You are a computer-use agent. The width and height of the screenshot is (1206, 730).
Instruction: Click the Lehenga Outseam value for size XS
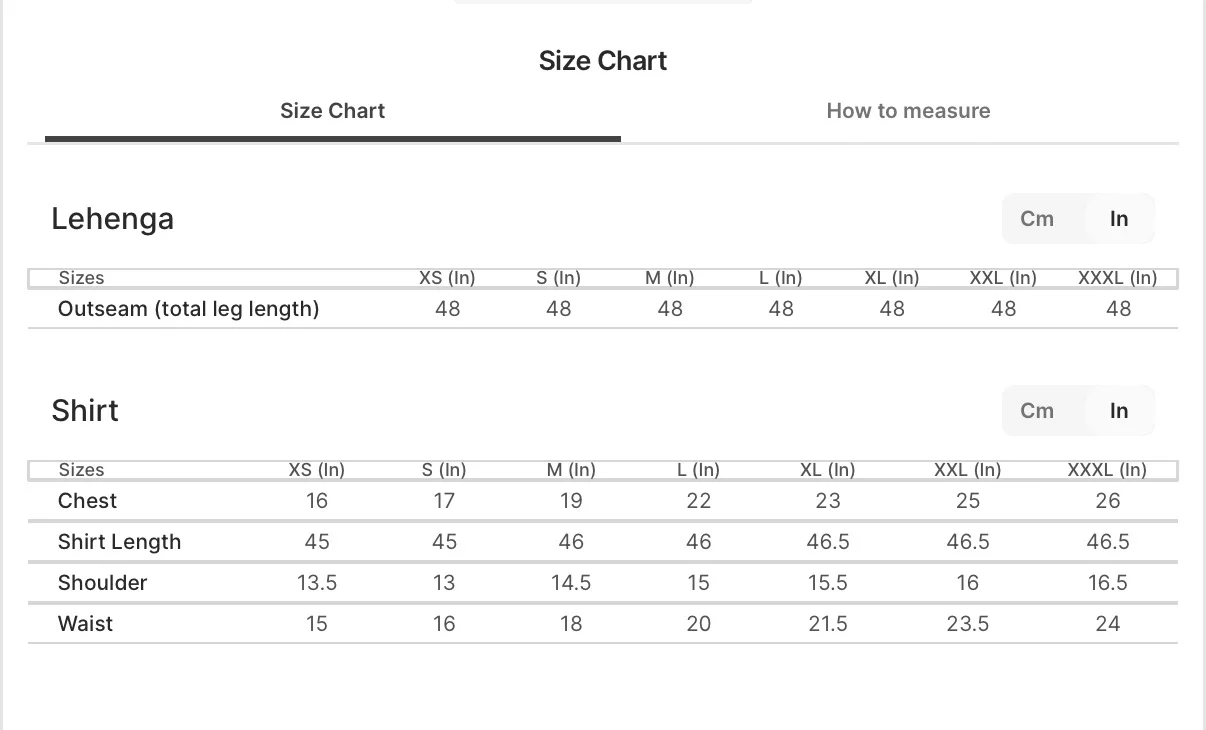447,309
